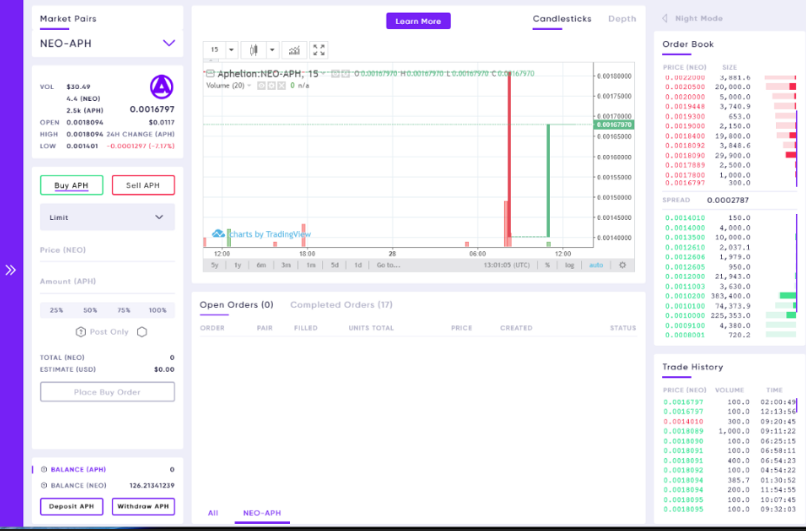Open the 15 interval dropdown arrow
The width and height of the screenshot is (806, 531).
[x=231, y=50]
